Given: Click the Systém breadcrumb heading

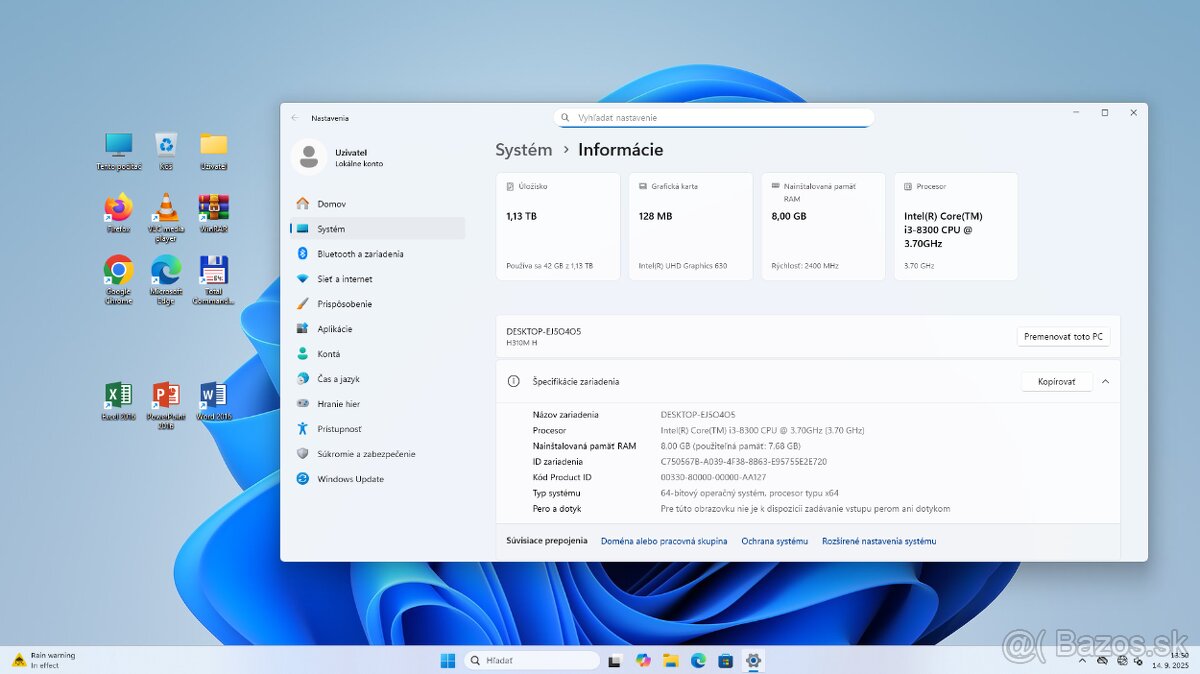Looking at the screenshot, I should [523, 150].
